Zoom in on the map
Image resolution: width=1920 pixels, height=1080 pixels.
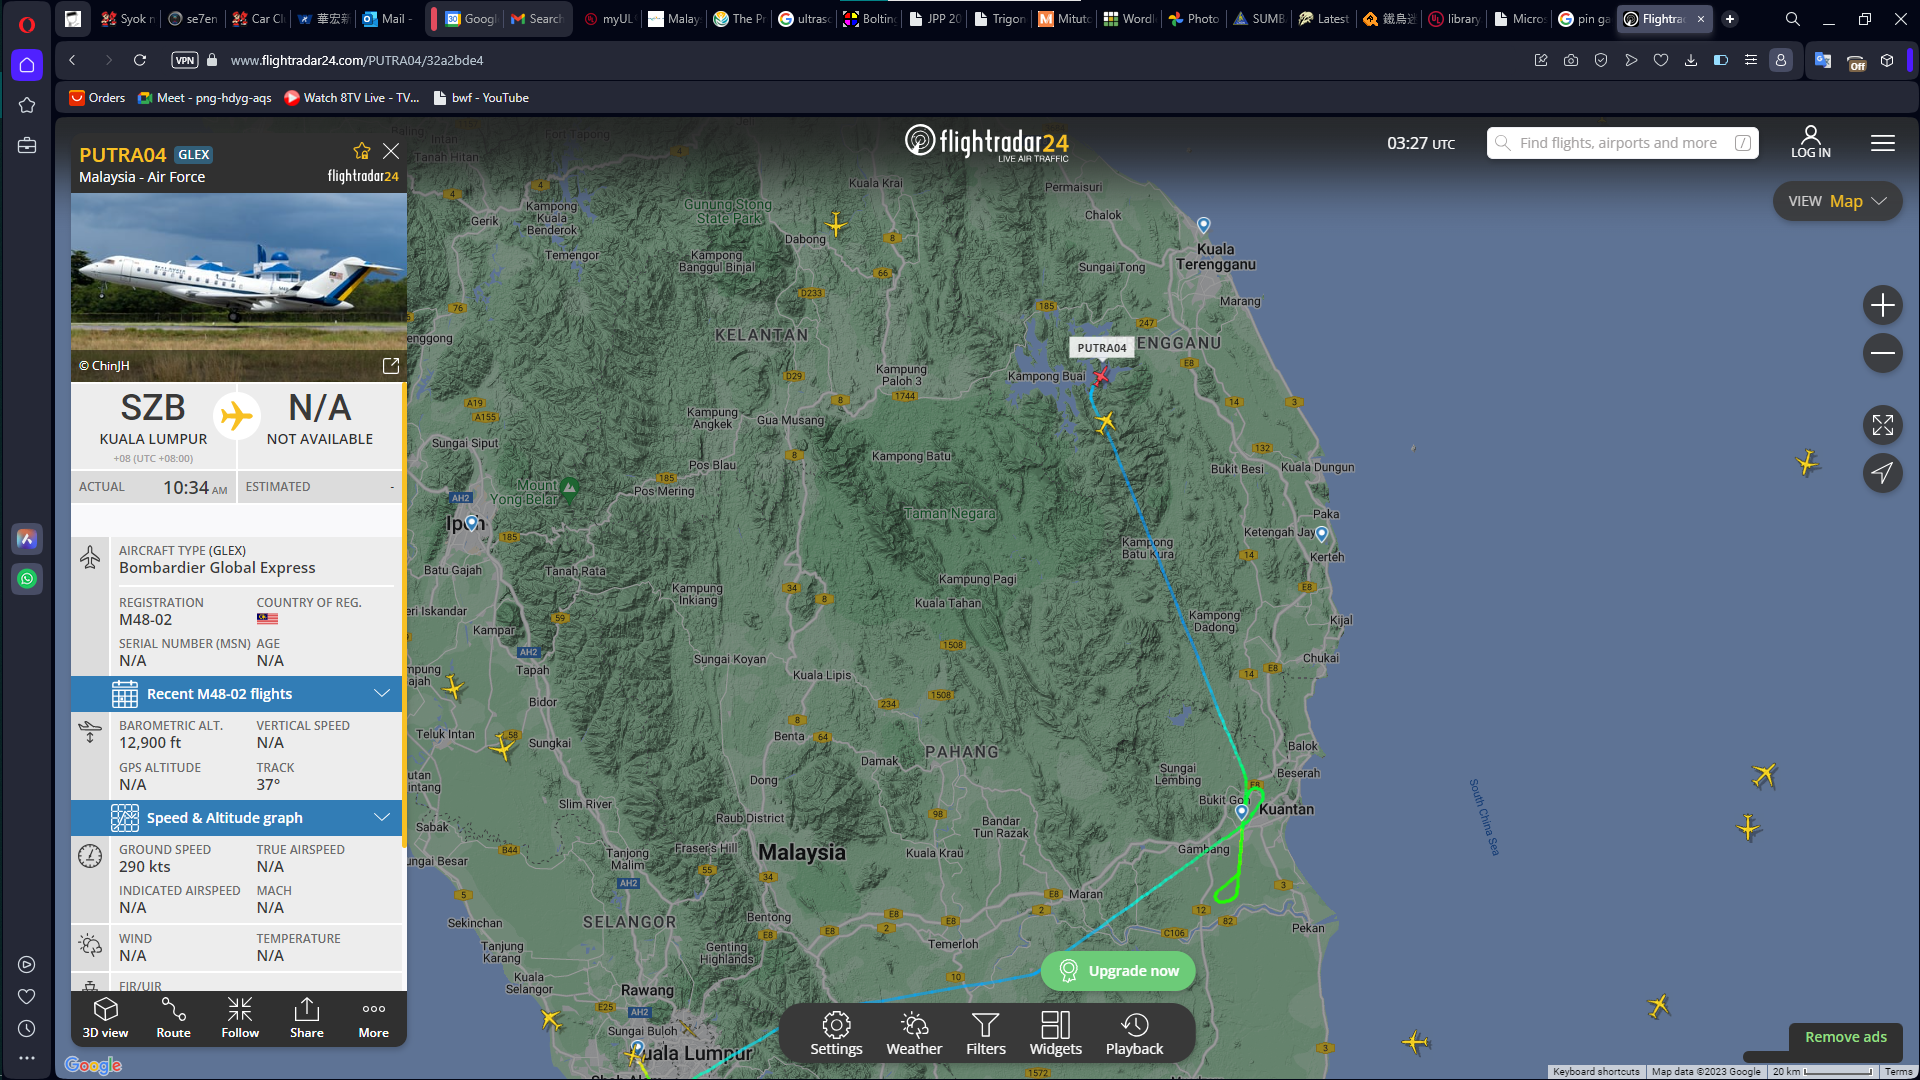click(x=1883, y=305)
